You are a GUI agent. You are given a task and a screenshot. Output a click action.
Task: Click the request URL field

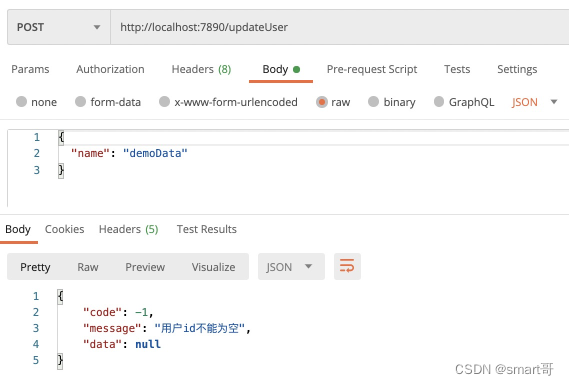click(x=340, y=27)
